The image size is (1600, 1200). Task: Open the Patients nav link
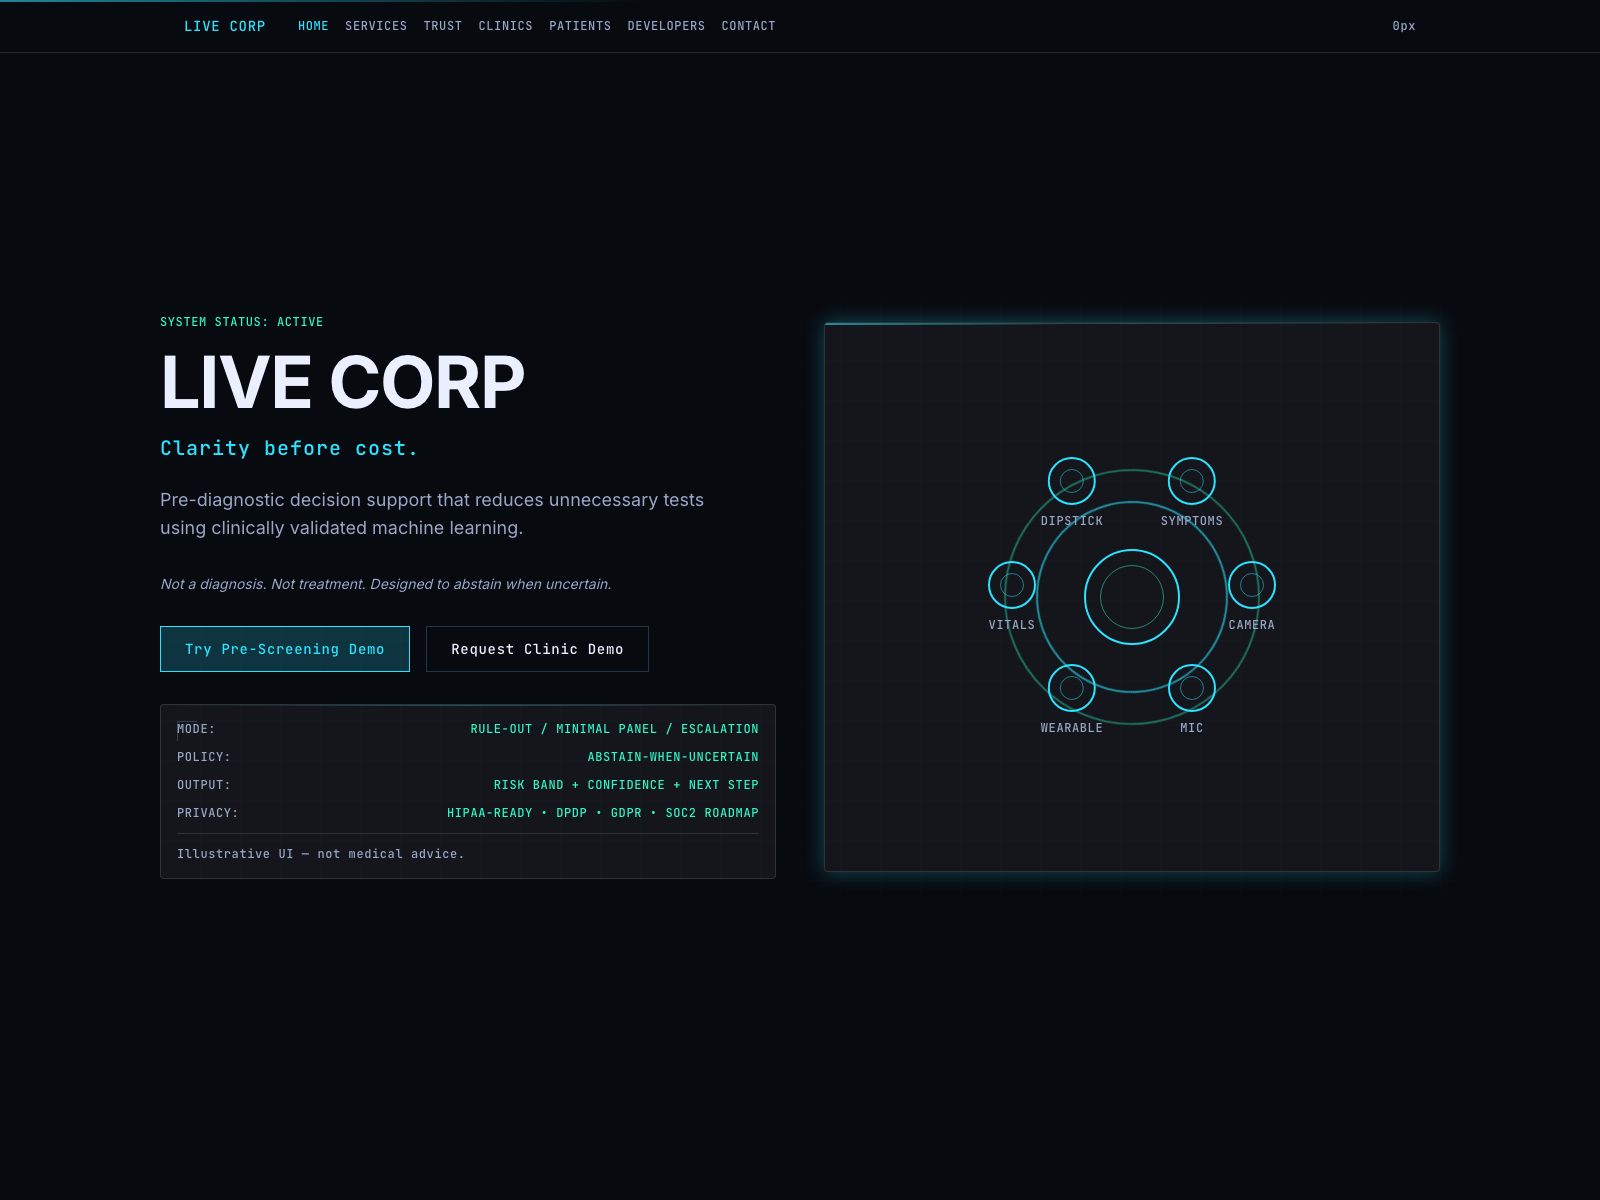pos(580,26)
